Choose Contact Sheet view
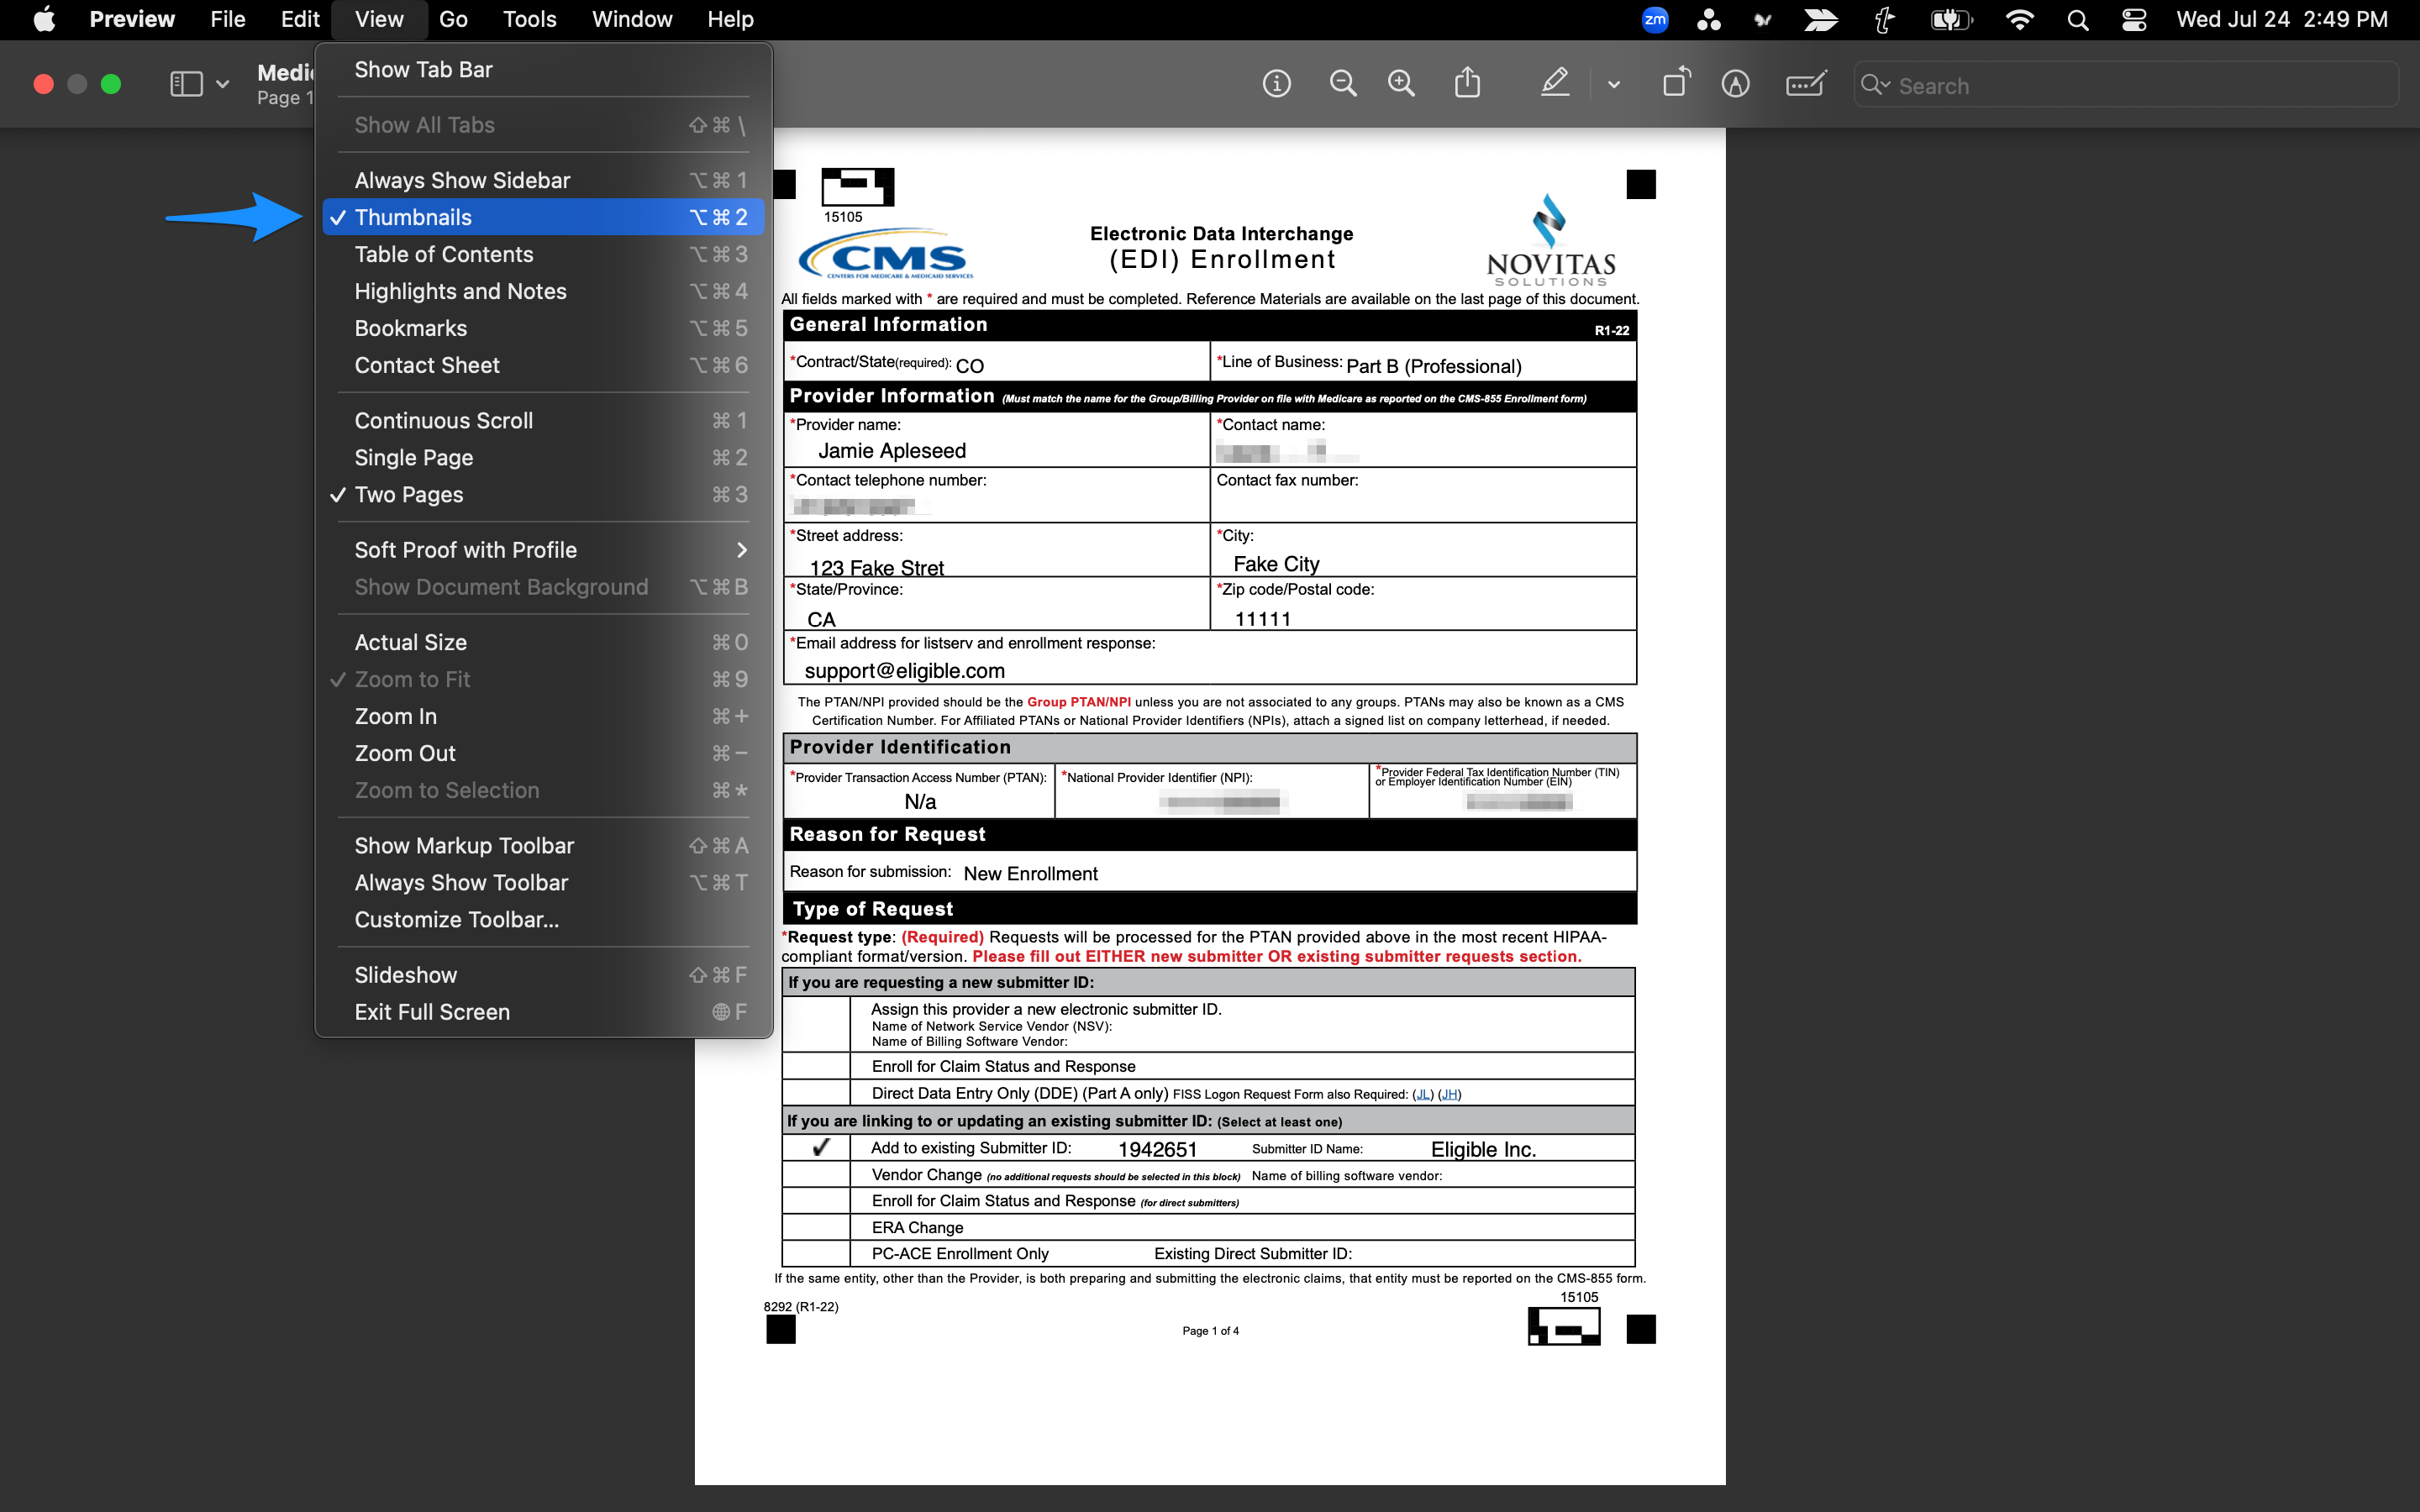This screenshot has width=2420, height=1512. (x=543, y=365)
